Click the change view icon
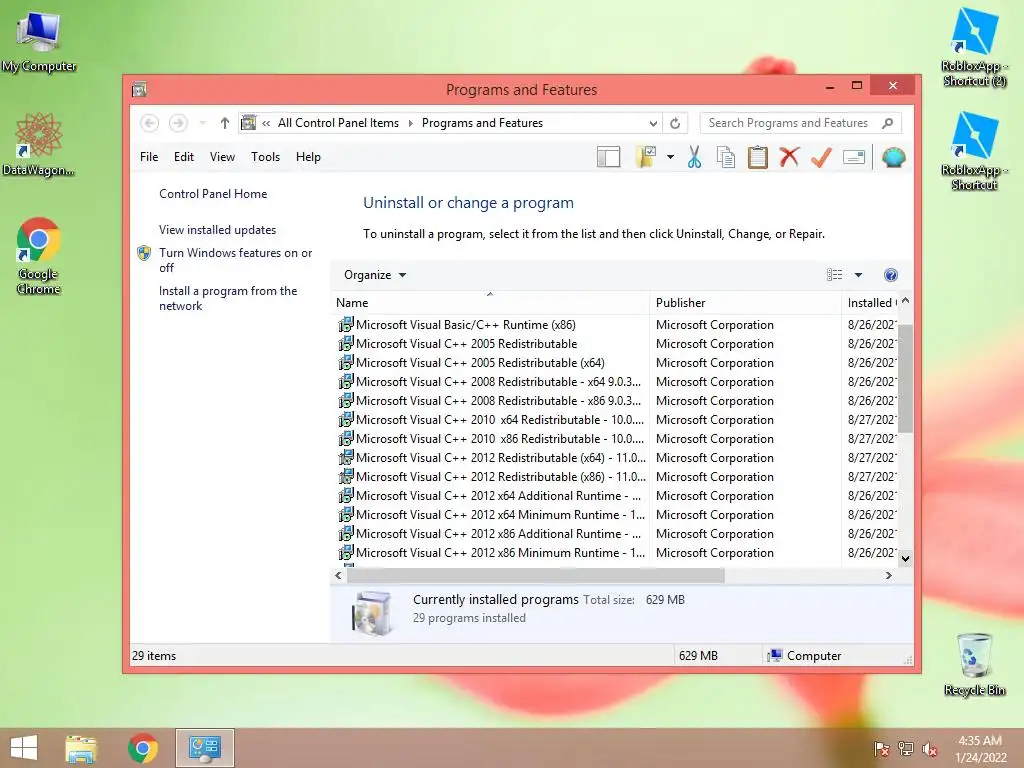The height and width of the screenshot is (768, 1024). (834, 275)
